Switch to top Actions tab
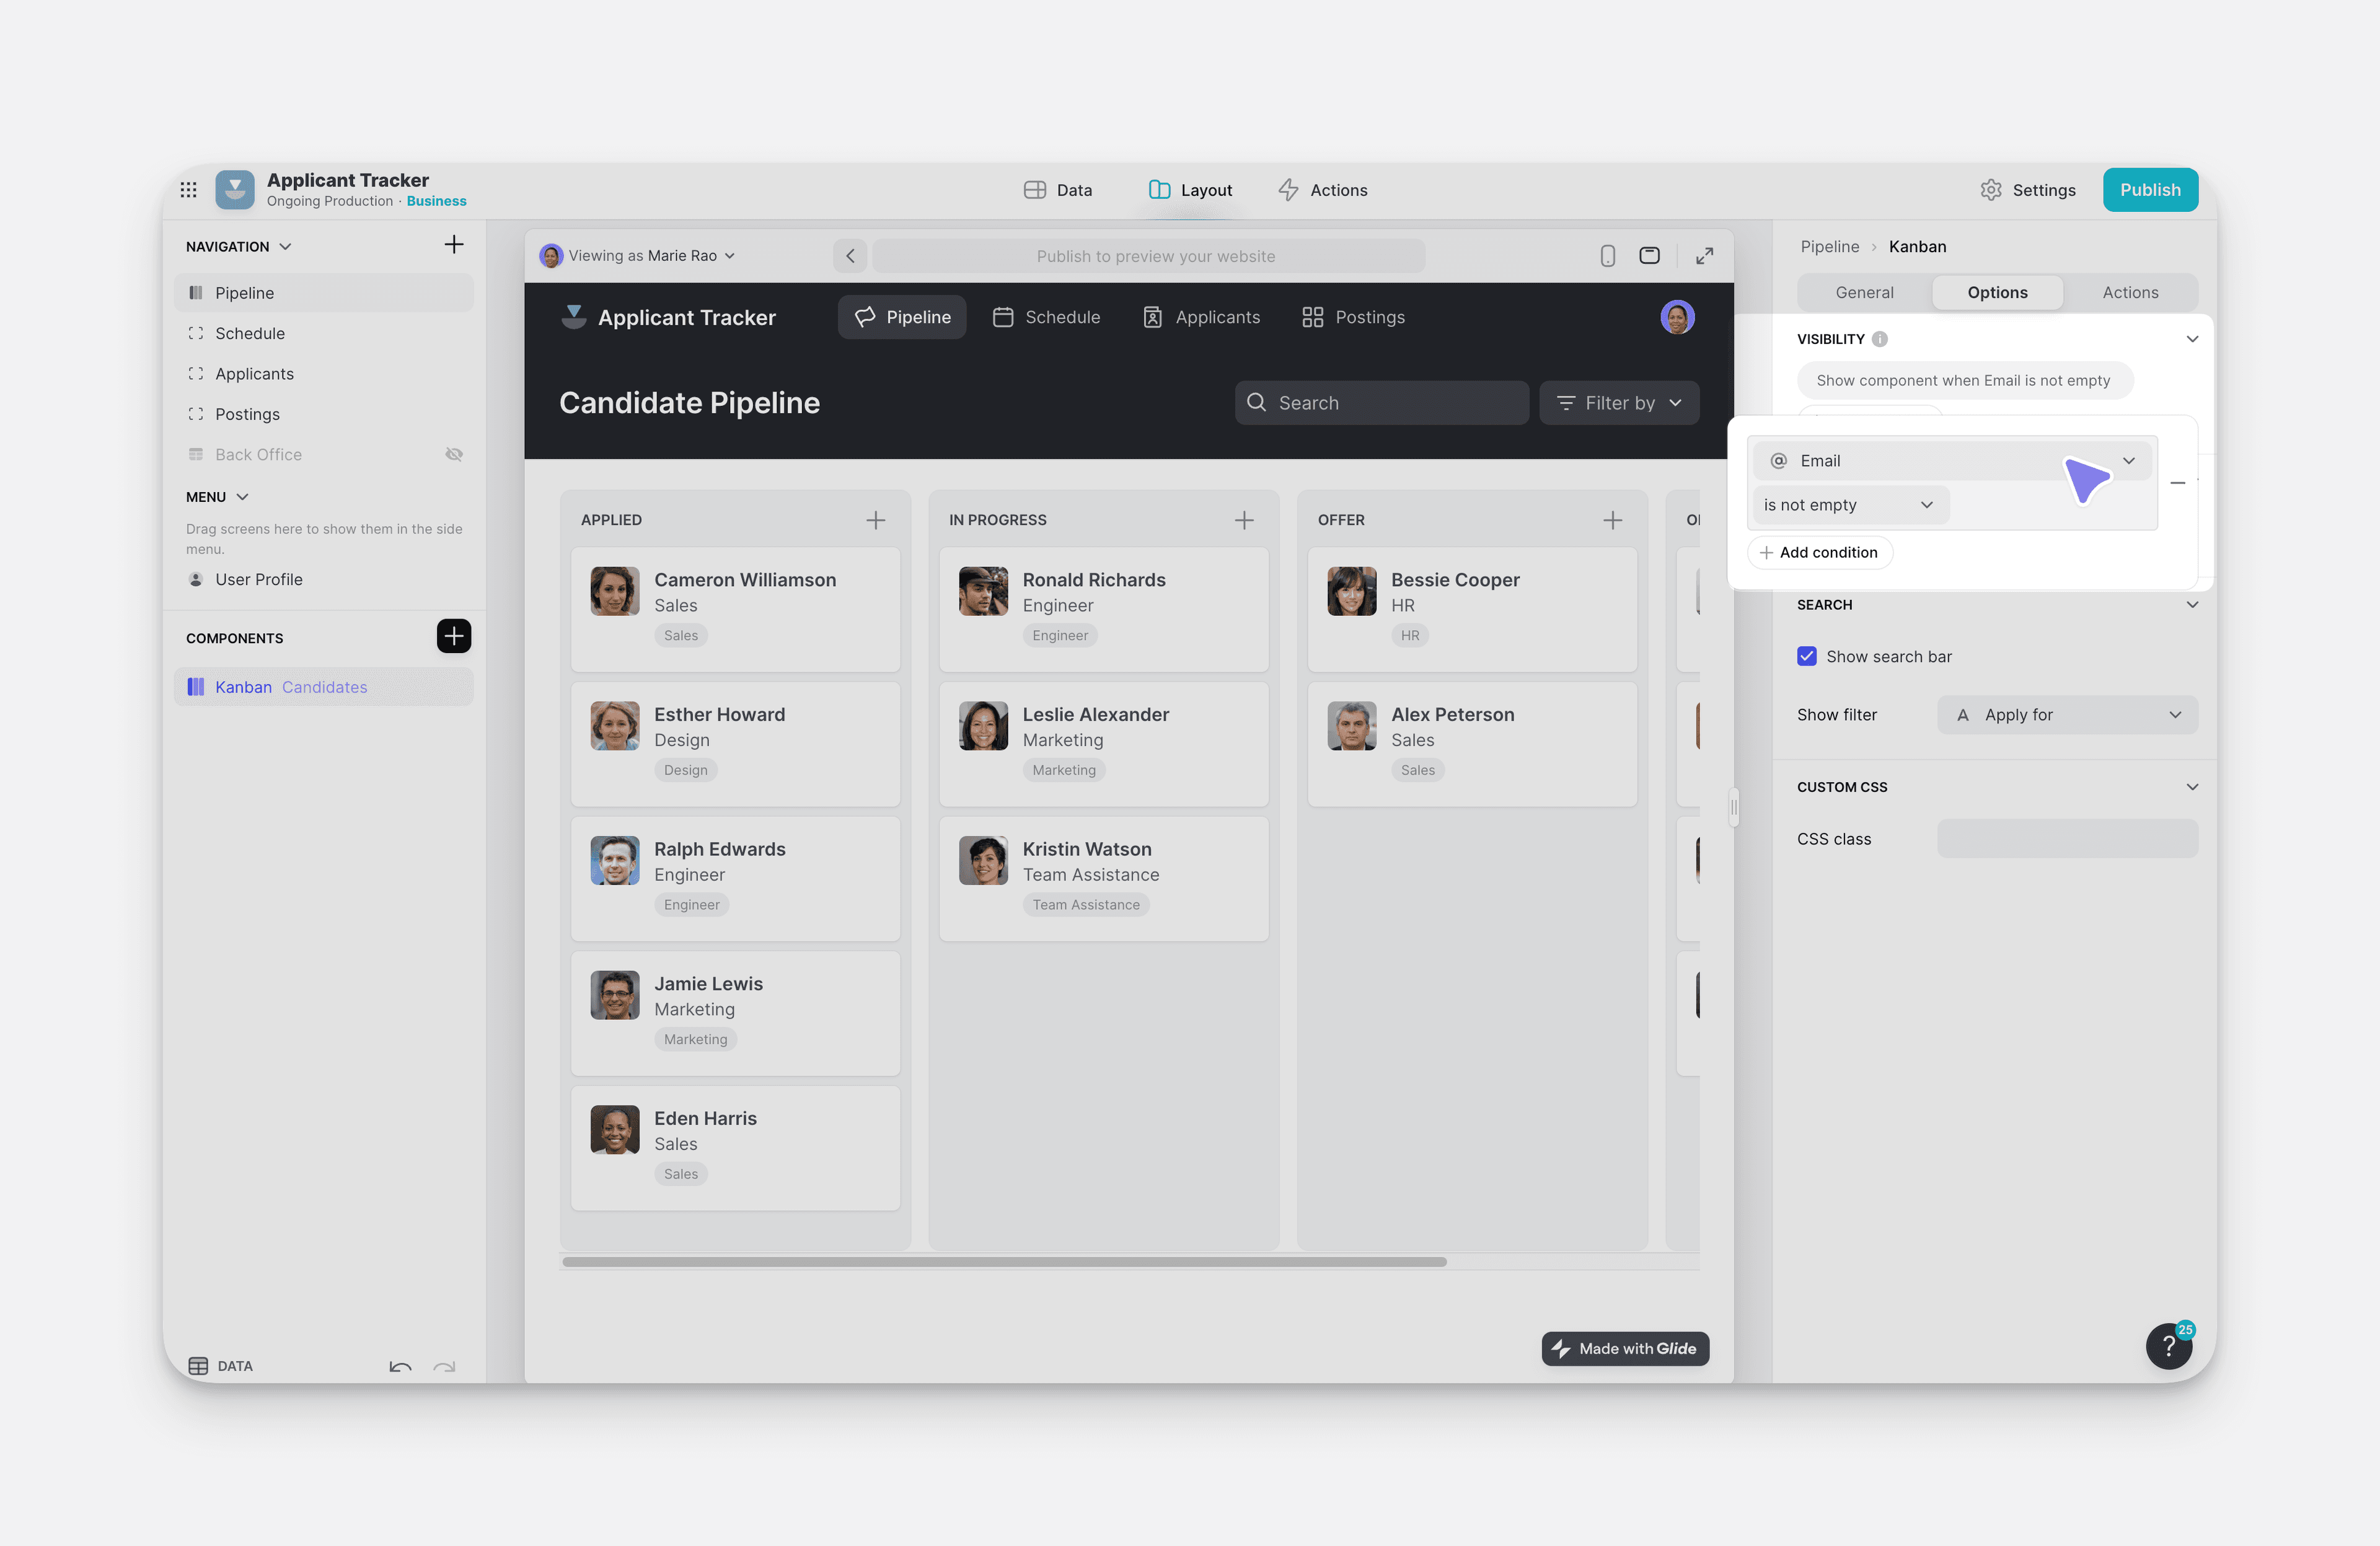2380x1546 pixels. pyautogui.click(x=1323, y=190)
